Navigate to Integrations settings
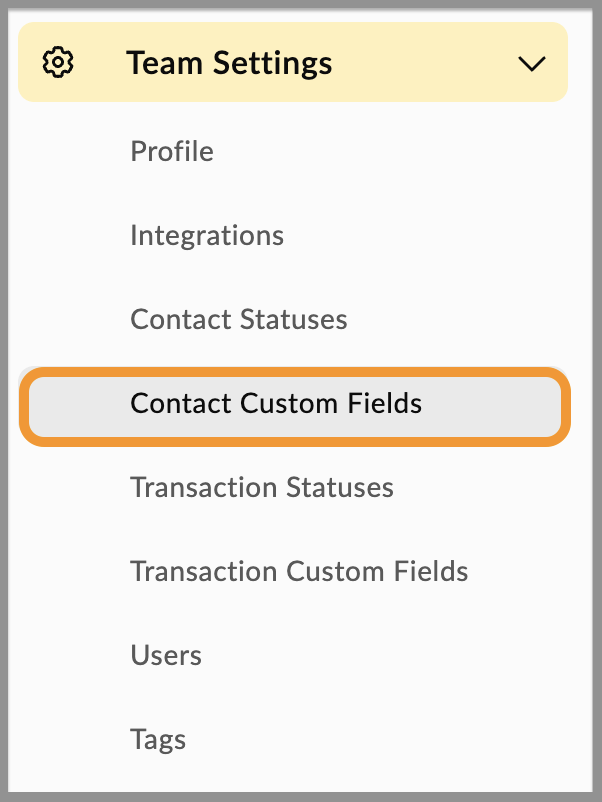 (207, 236)
